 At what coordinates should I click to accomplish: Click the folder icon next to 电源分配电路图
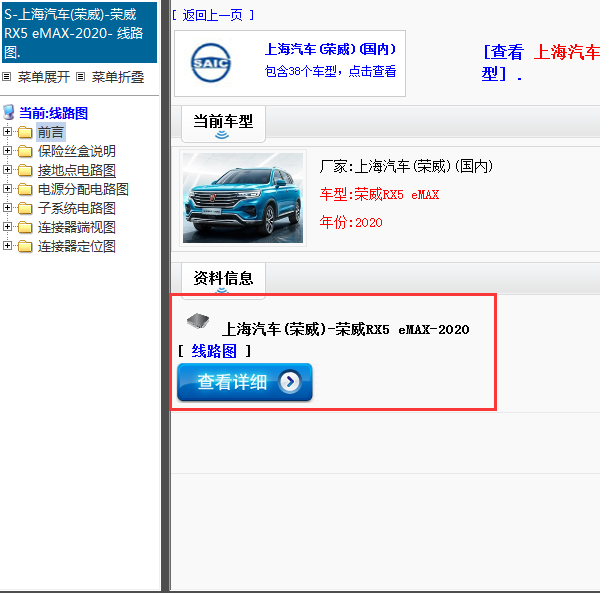[25, 189]
